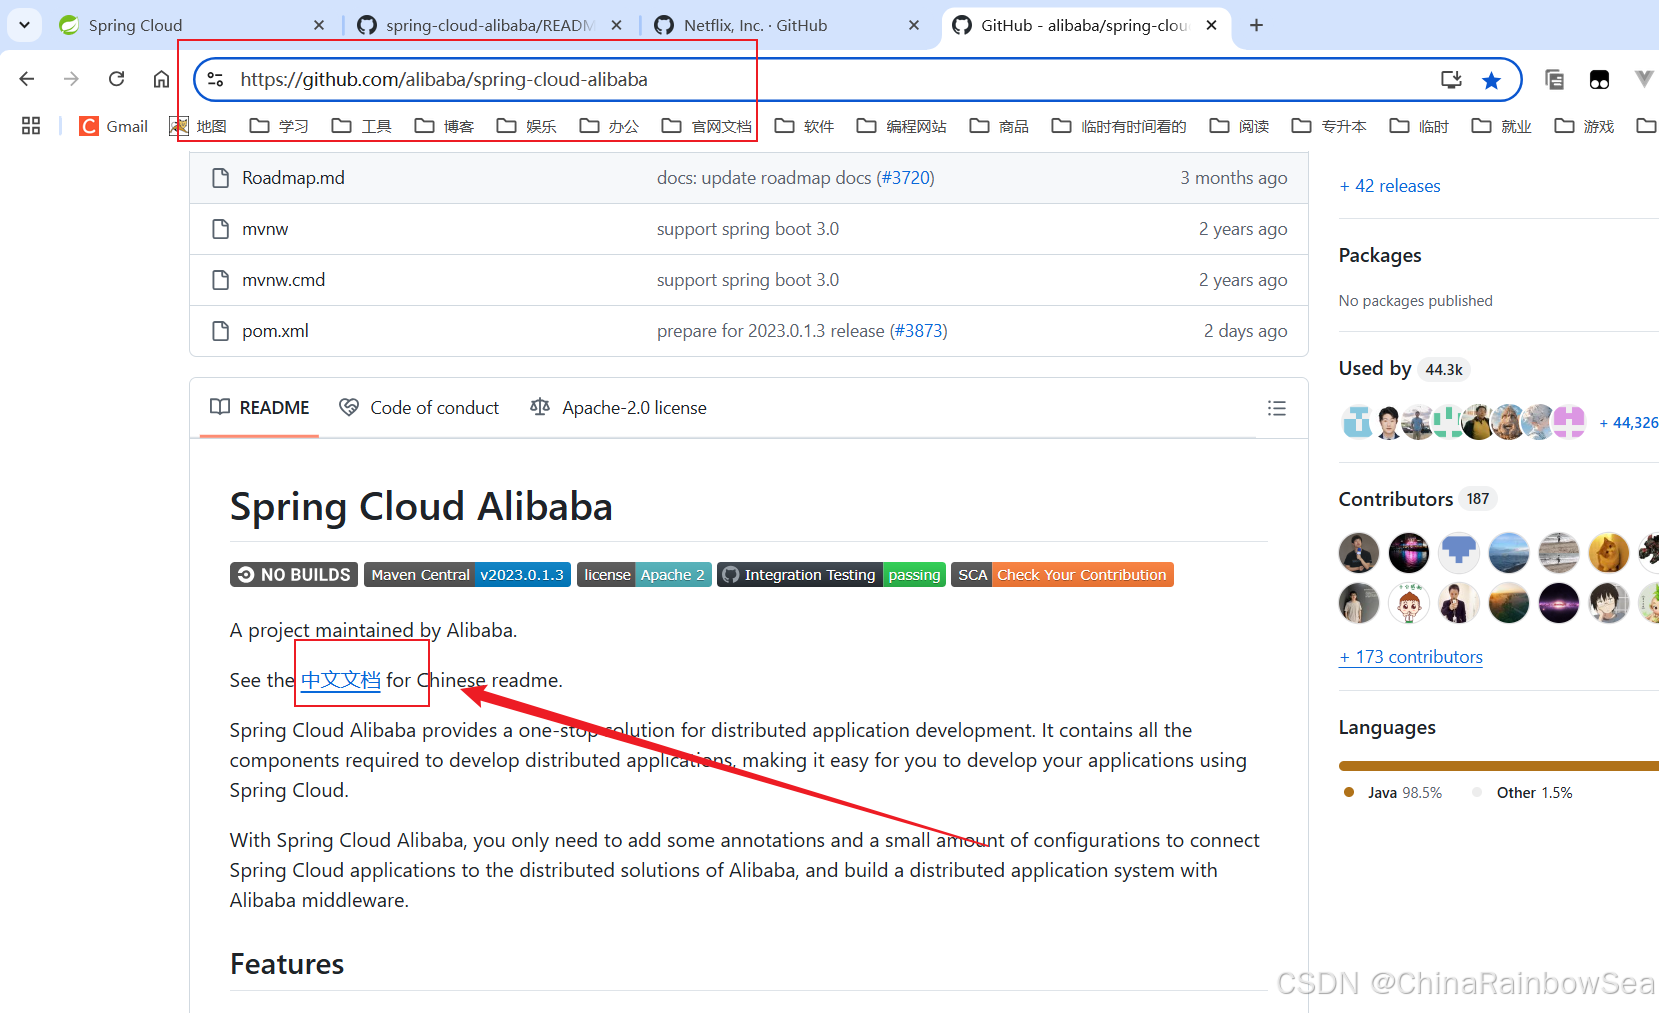This screenshot has width=1659, height=1013.
Task: Open the Gmail bookmark
Action: pos(114,126)
